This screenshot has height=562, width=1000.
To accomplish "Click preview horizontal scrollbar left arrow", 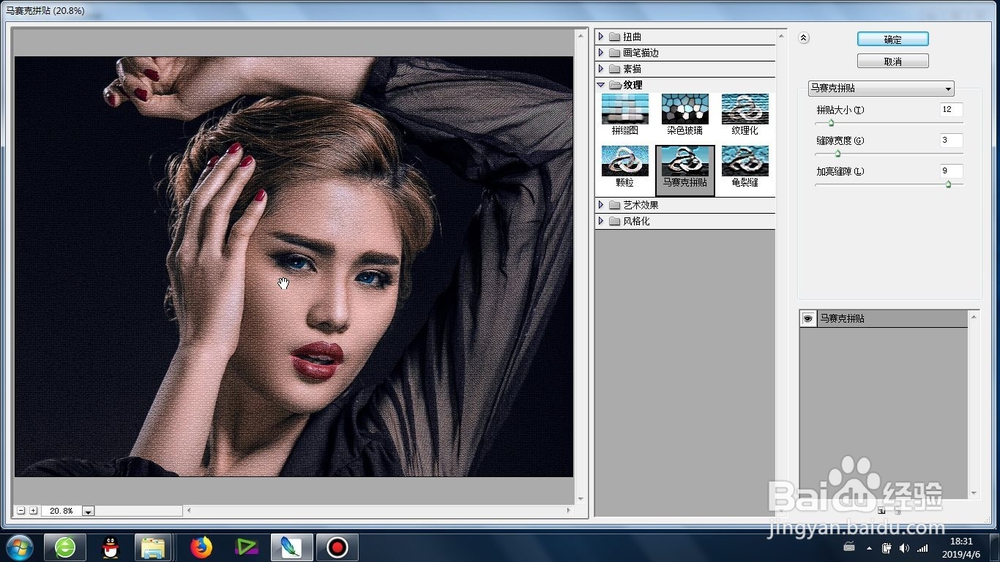I will [x=189, y=510].
